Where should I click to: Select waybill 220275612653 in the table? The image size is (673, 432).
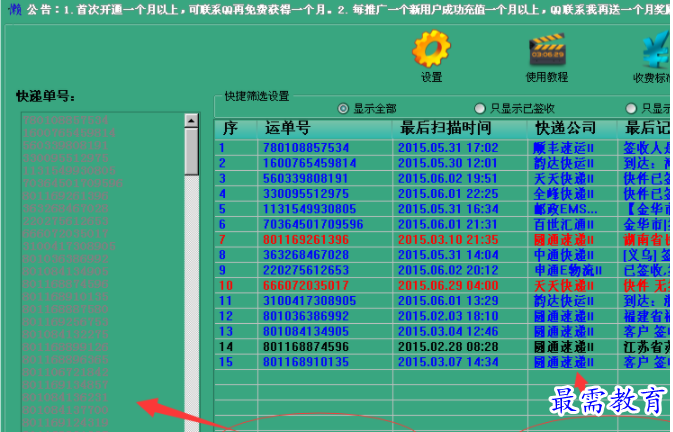306,270
